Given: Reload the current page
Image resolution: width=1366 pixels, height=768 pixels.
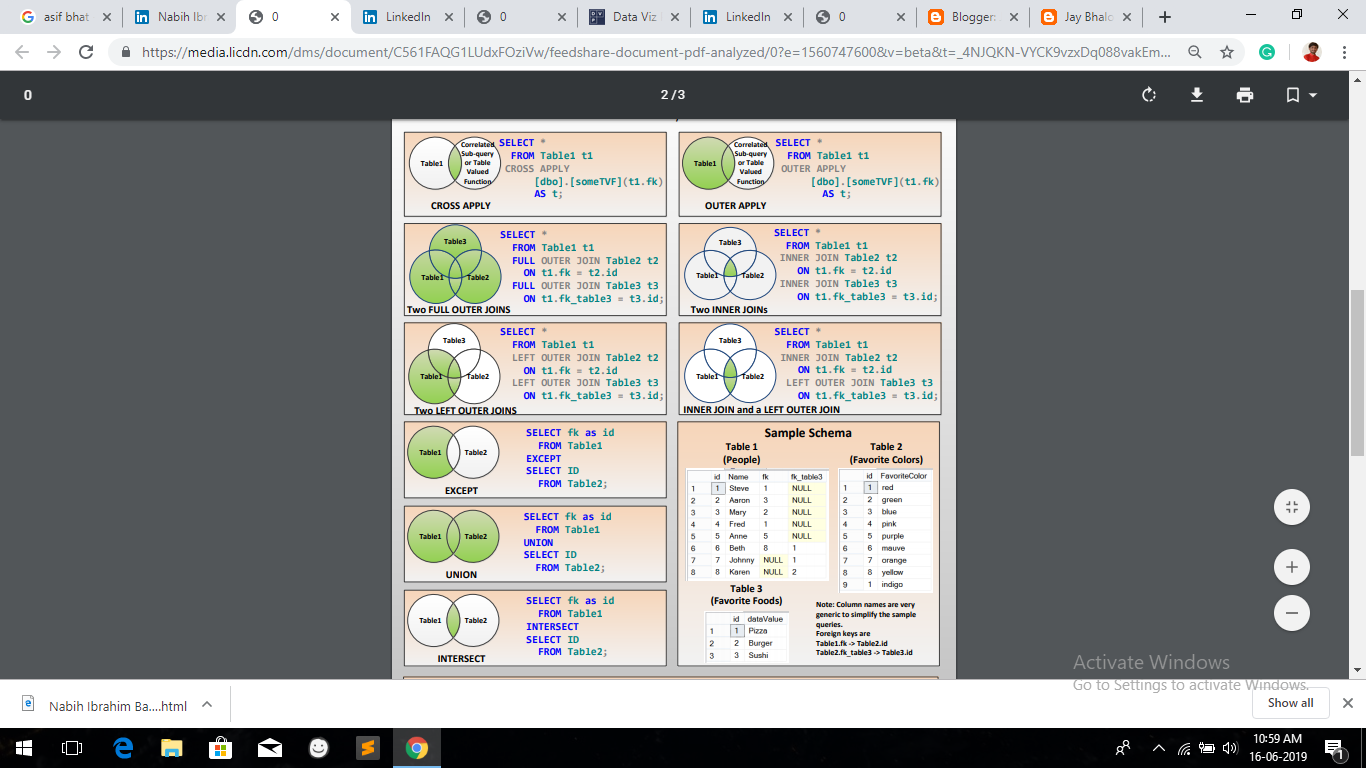Looking at the screenshot, I should click(x=86, y=52).
